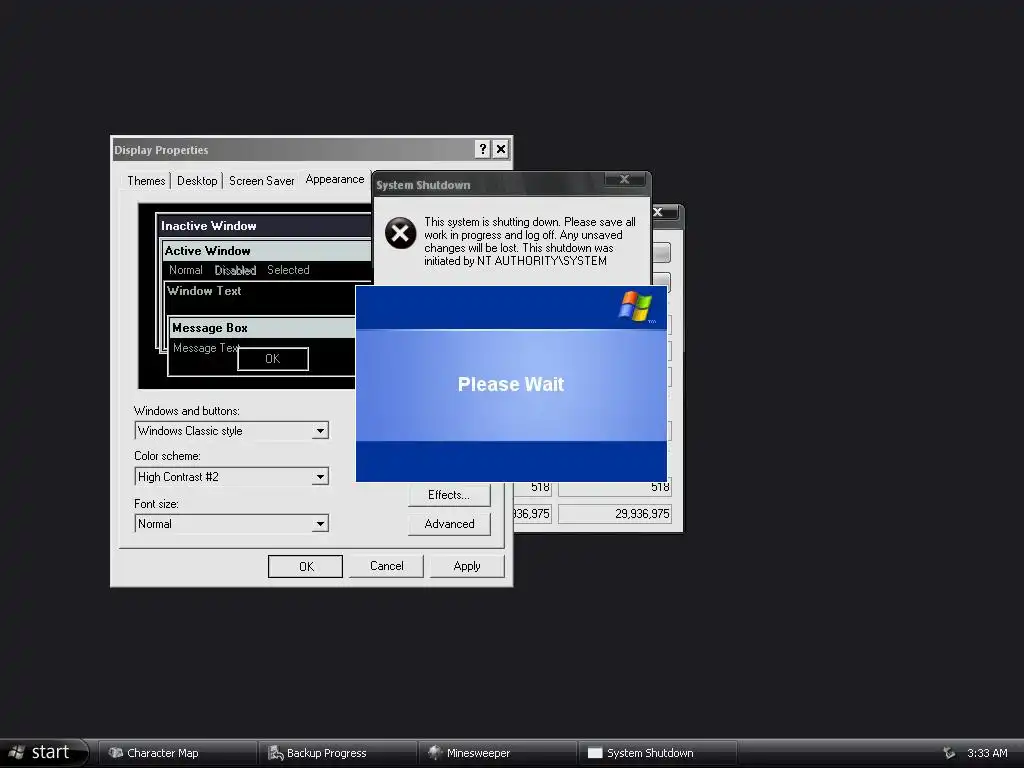This screenshot has width=1024, height=768.
Task: Select the System Shutdown taskbar button
Action: point(658,753)
